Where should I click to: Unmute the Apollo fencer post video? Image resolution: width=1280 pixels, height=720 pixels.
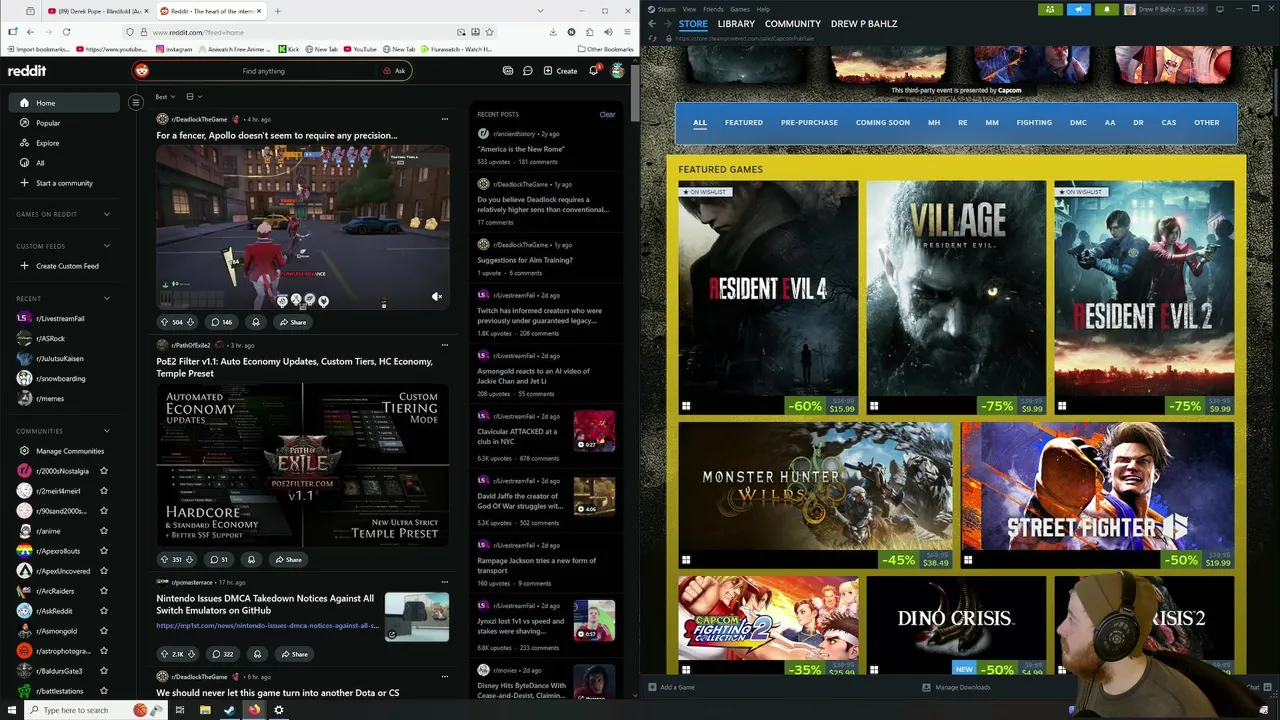(436, 297)
